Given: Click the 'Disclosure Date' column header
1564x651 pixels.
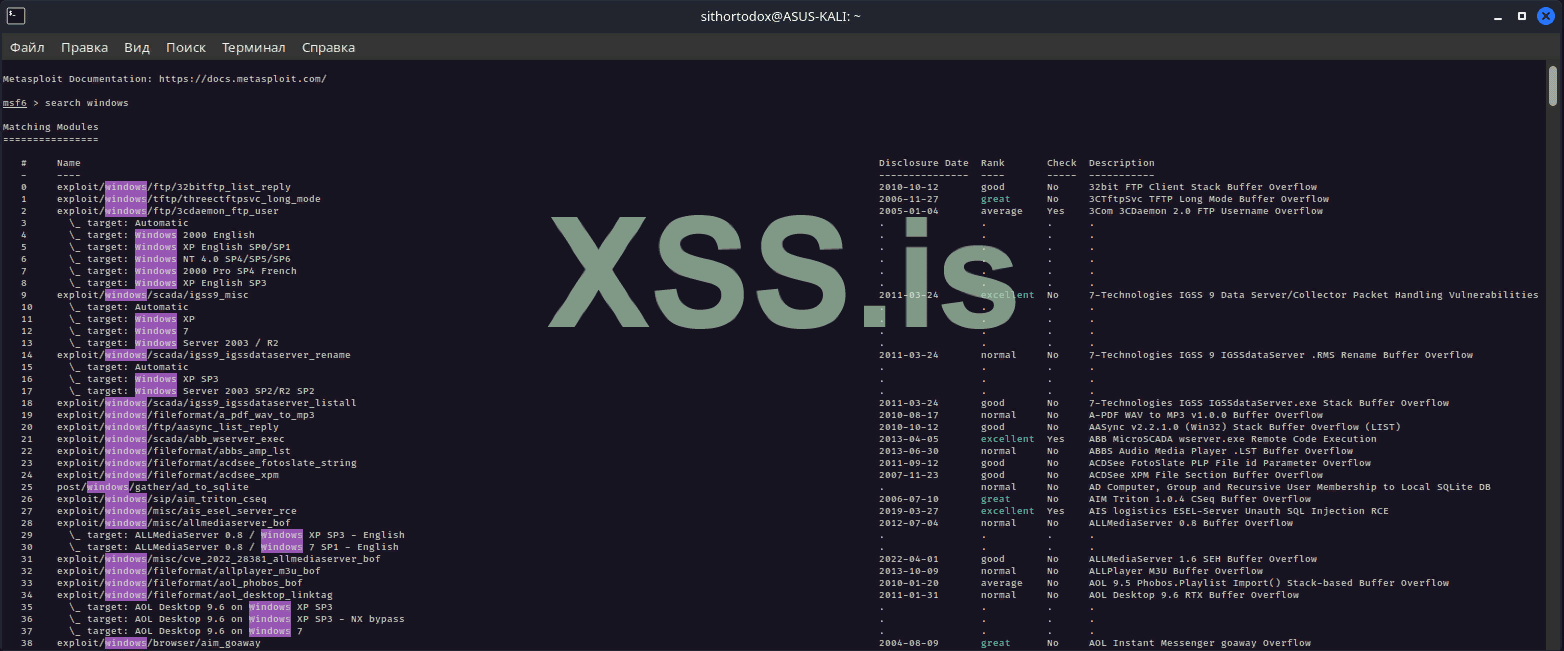Looking at the screenshot, I should pyautogui.click(x=924, y=163).
